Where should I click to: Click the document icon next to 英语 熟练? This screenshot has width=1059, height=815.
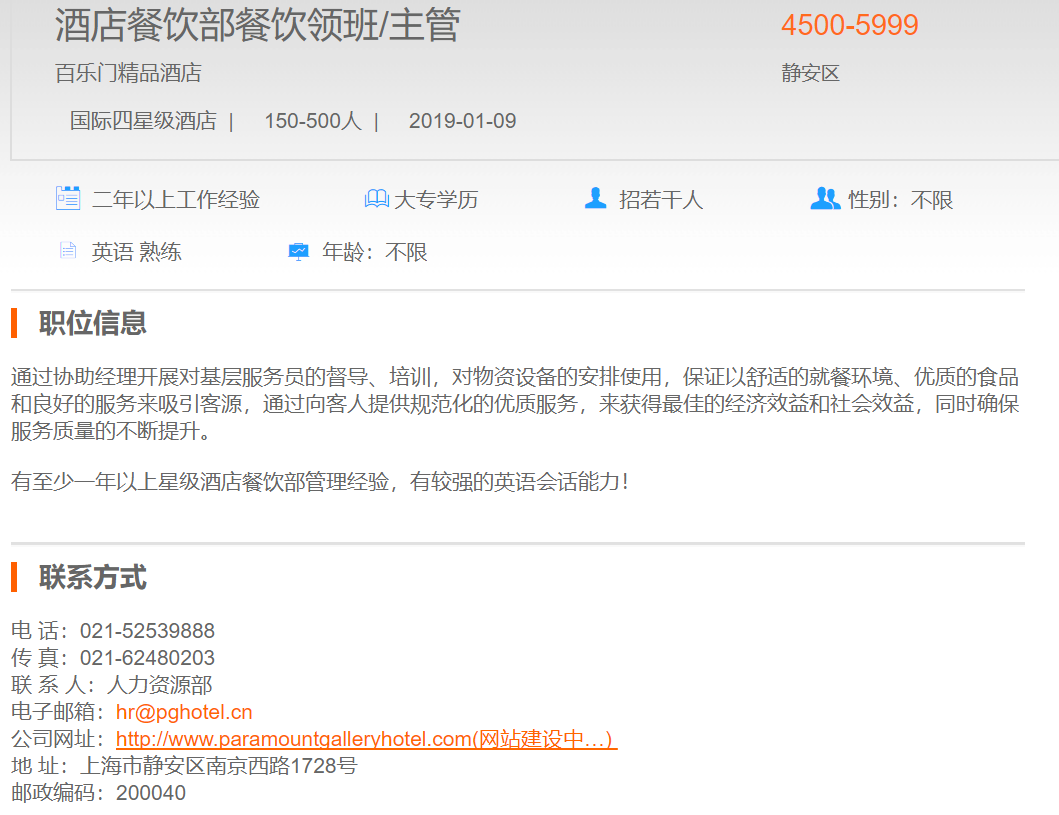click(x=67, y=250)
